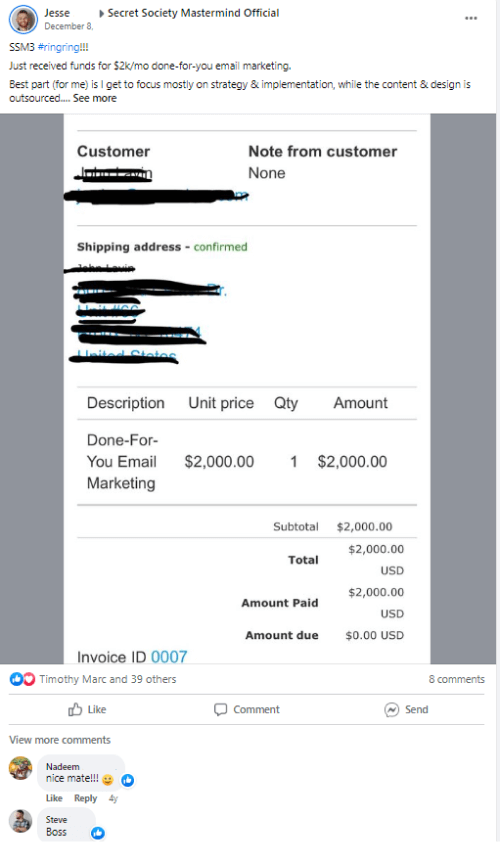
Task: Open Secret Society Mastermind Official group
Action: point(193,13)
